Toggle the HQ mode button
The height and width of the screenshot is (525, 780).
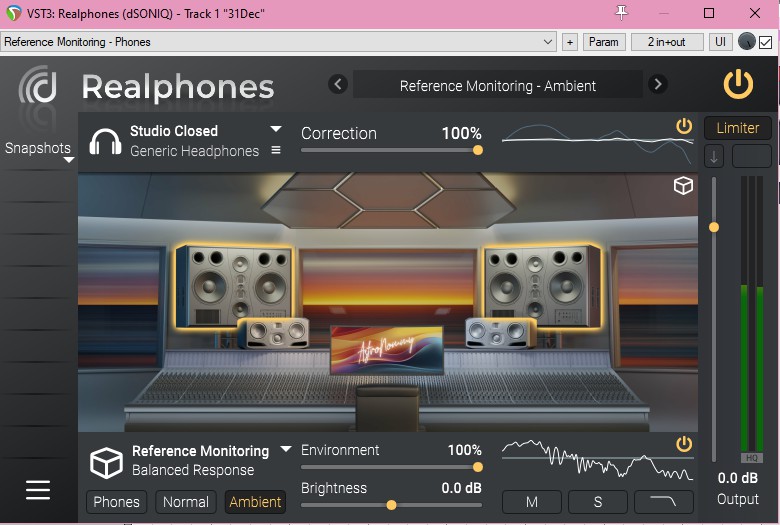coord(752,457)
